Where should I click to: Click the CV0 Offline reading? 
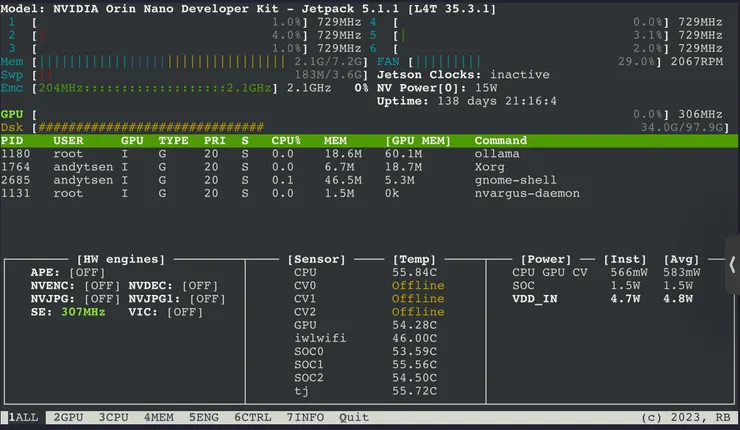coord(418,286)
